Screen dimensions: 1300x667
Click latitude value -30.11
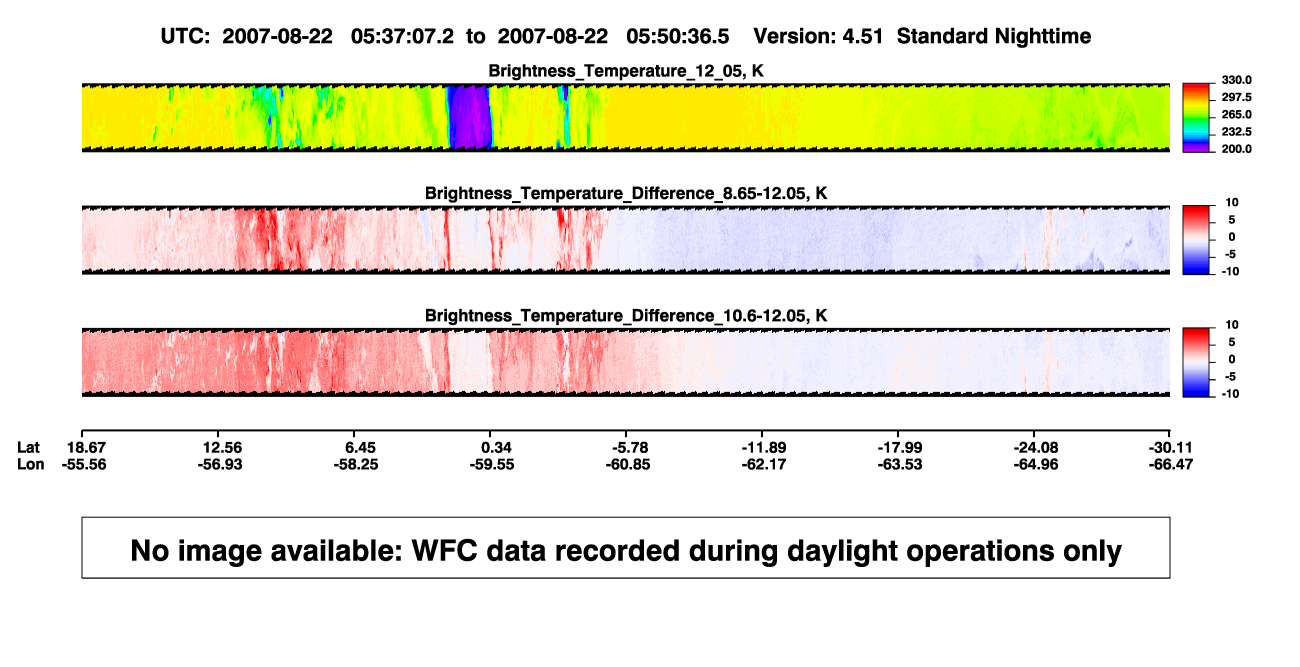tap(1171, 446)
